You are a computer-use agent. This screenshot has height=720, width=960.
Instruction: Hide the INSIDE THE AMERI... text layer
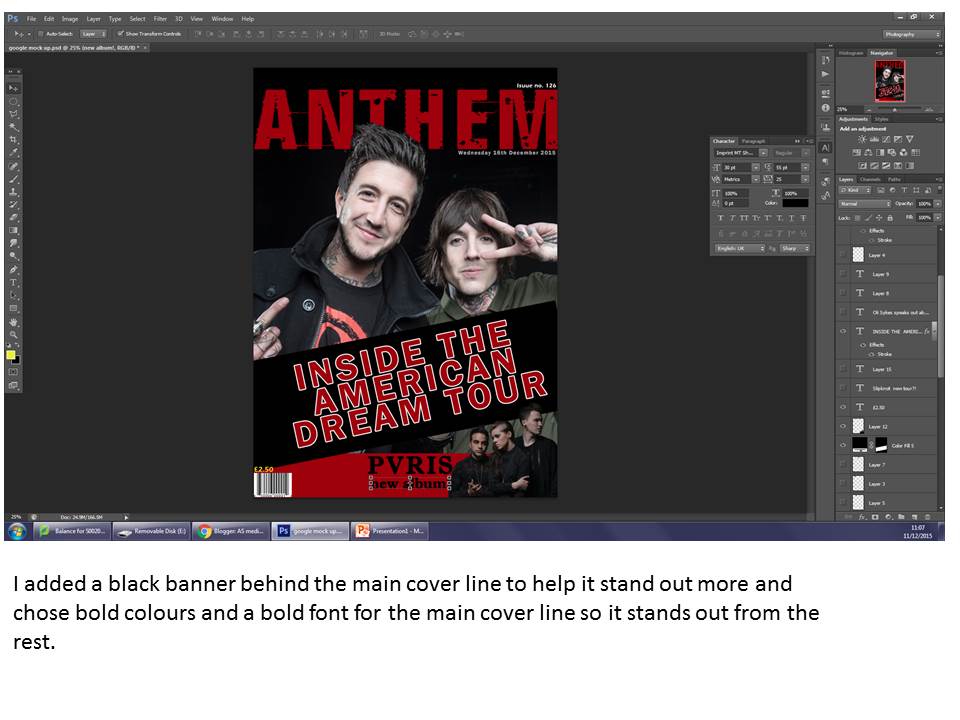pos(843,331)
